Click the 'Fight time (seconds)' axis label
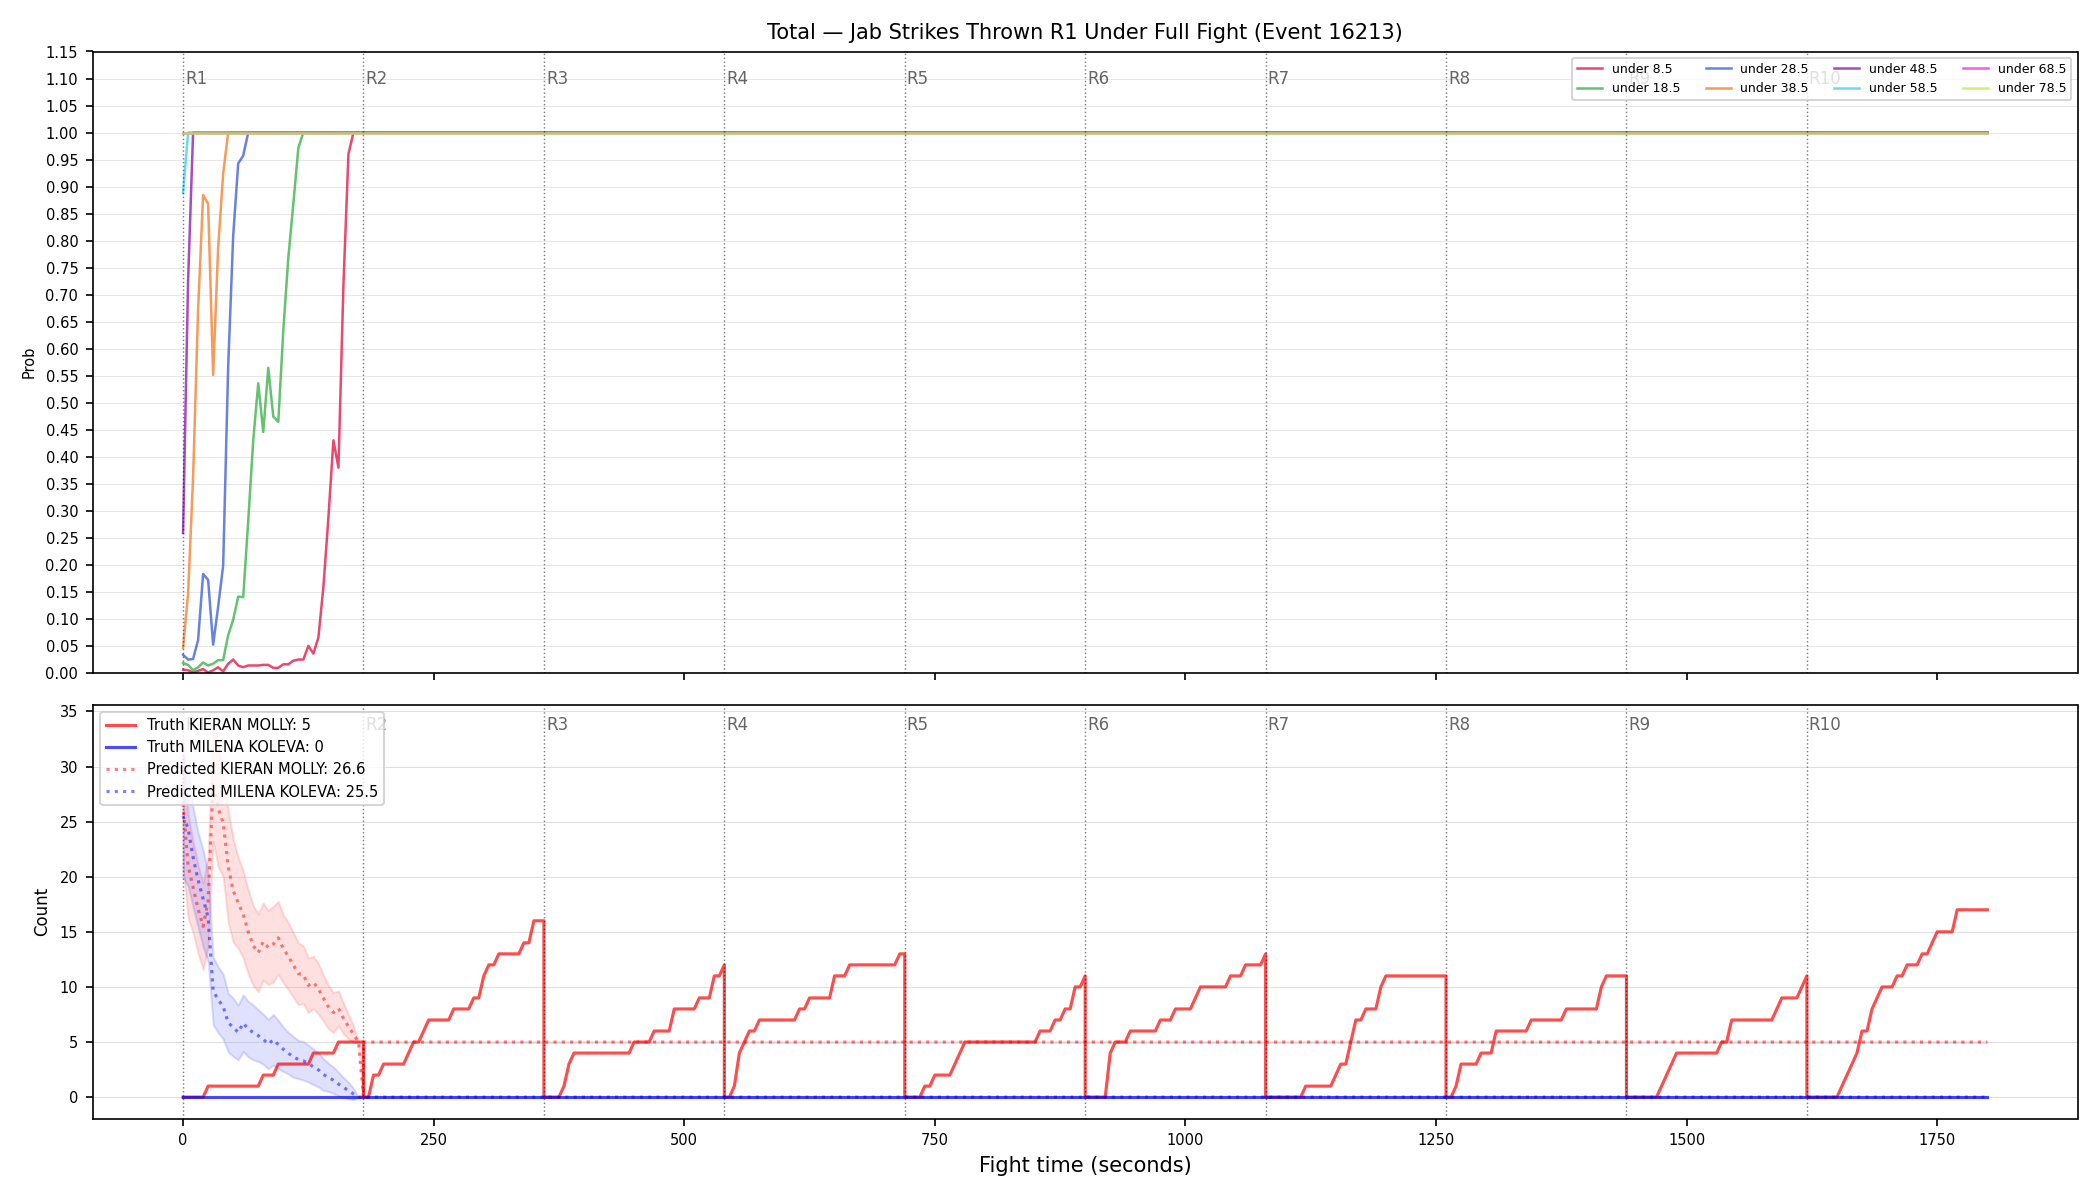The width and height of the screenshot is (2100, 1200). pyautogui.click(x=1085, y=1165)
